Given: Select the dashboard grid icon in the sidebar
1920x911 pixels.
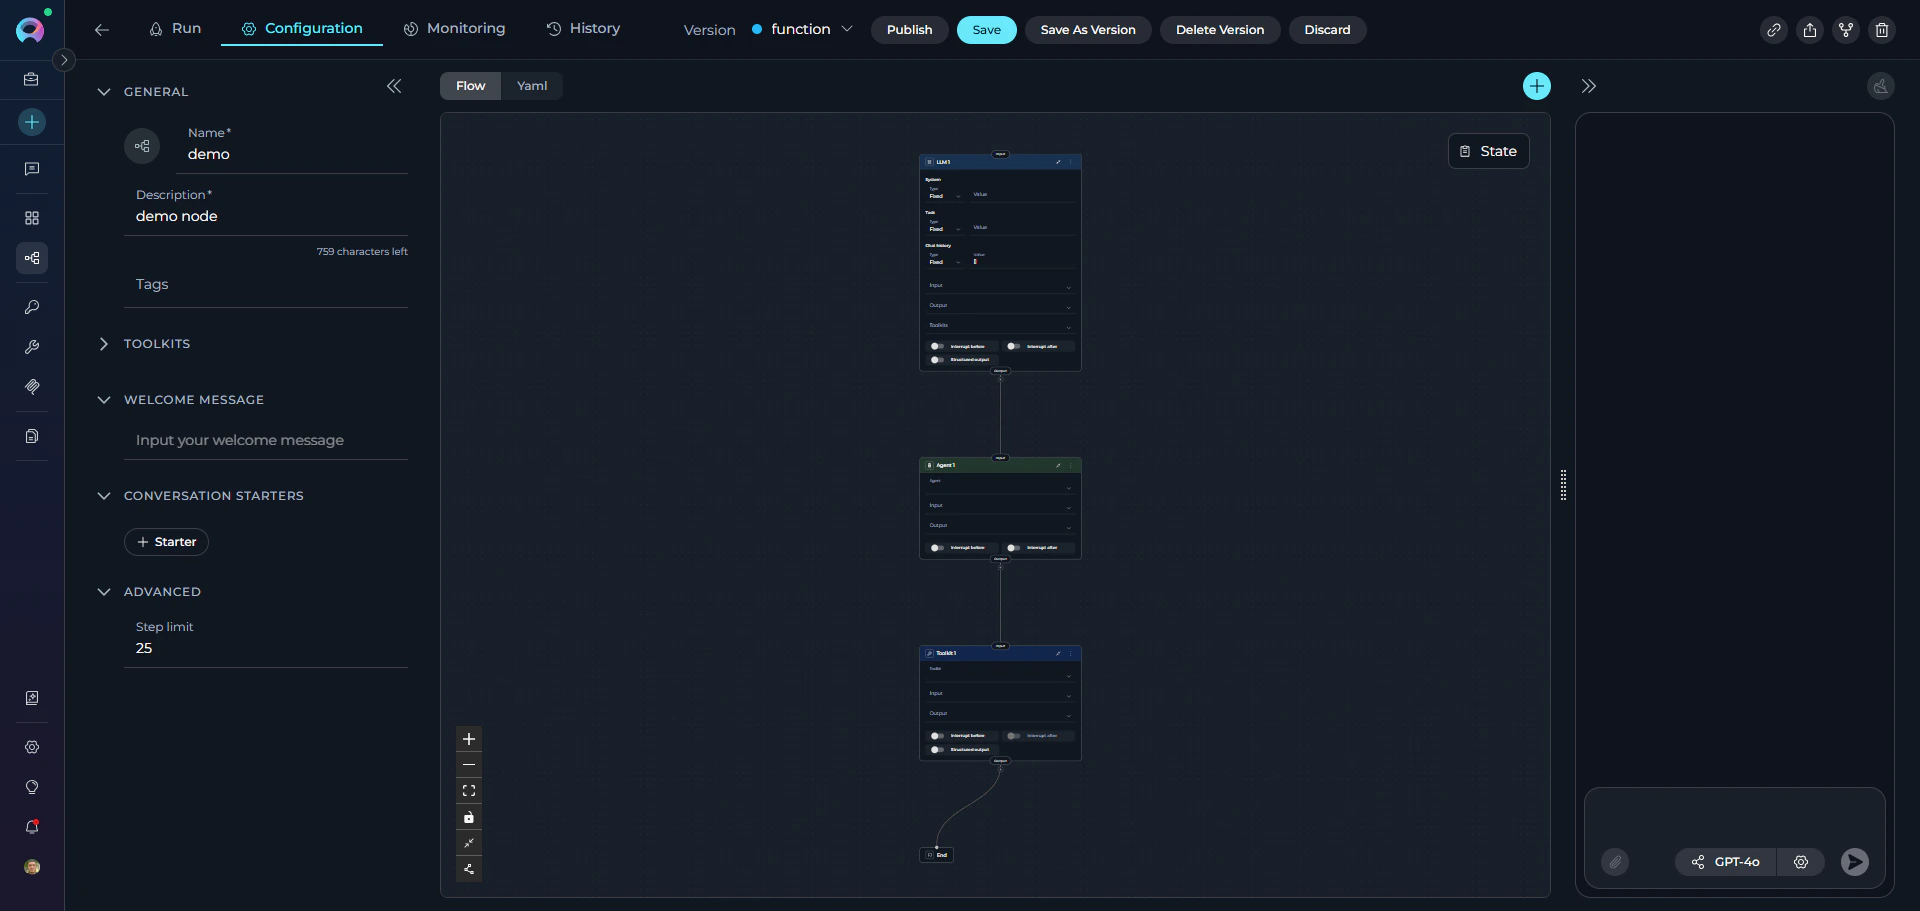Looking at the screenshot, I should [x=31, y=218].
